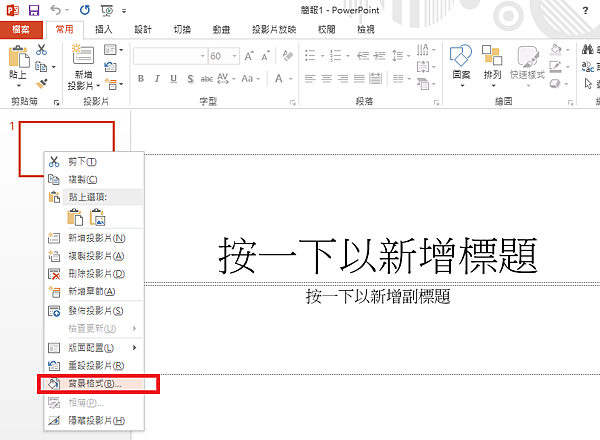Choose Duplicate Slide (複製投影片) in context menu

(x=94, y=256)
